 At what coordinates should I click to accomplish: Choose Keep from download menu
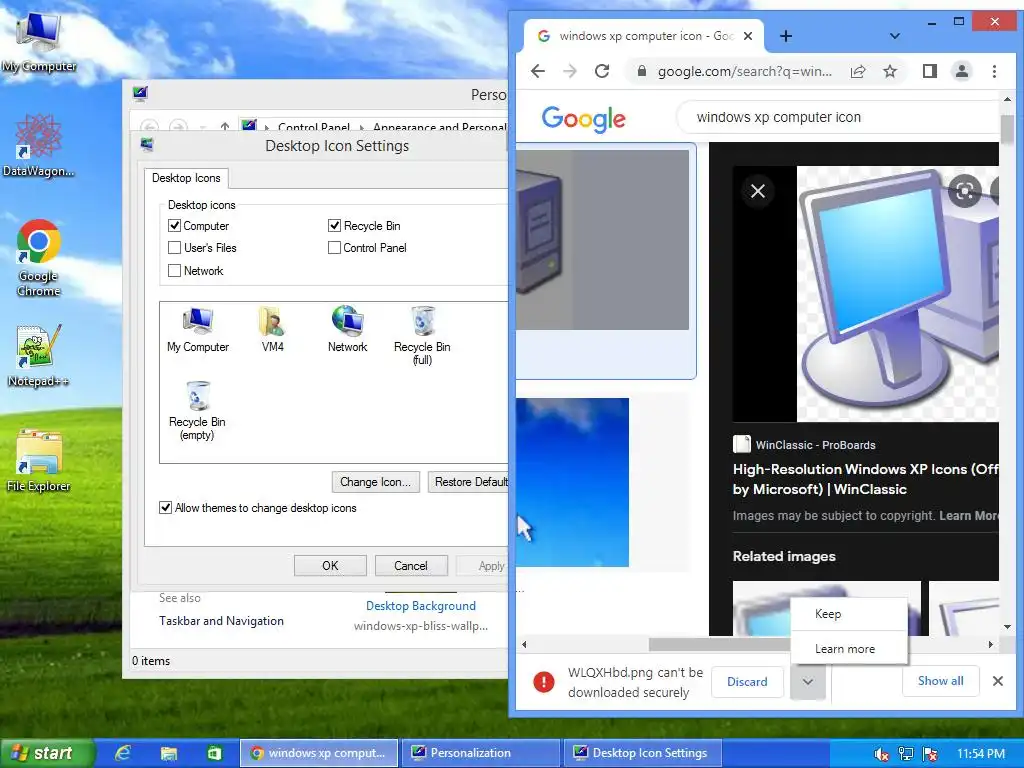point(849,614)
